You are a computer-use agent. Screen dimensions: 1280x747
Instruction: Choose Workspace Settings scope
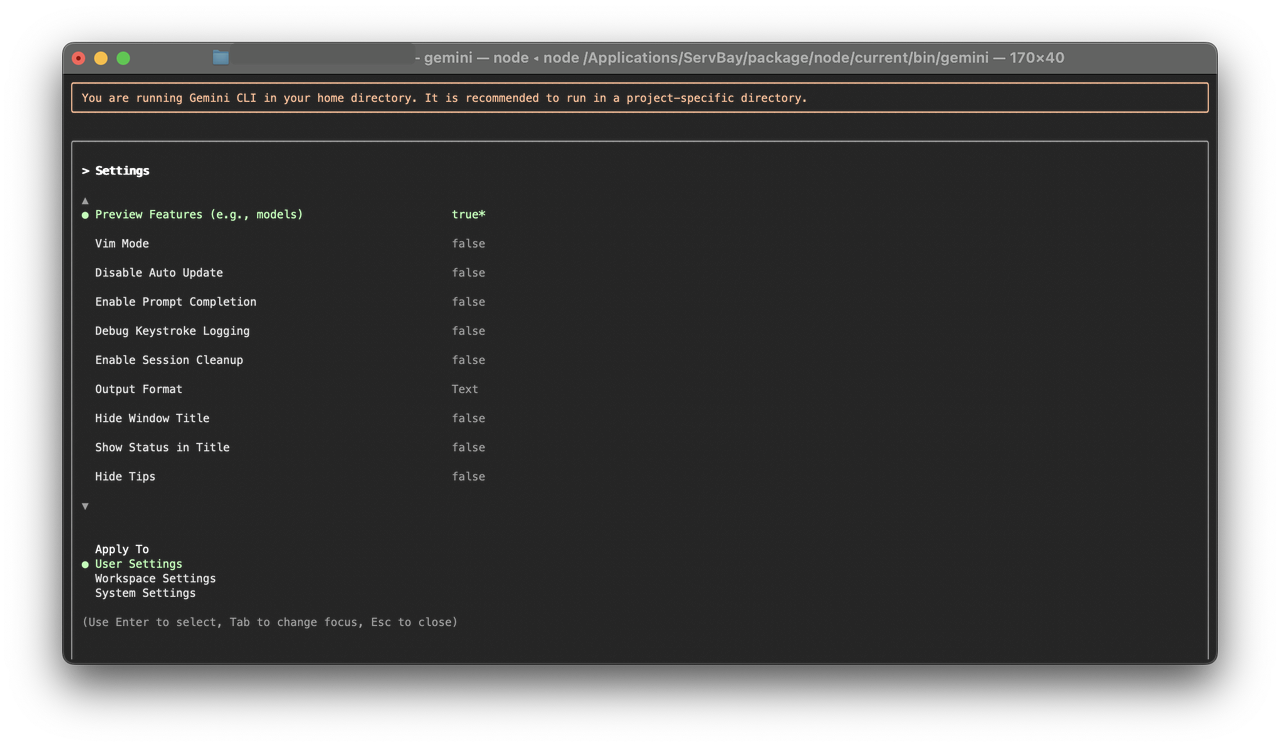pyautogui.click(x=155, y=578)
